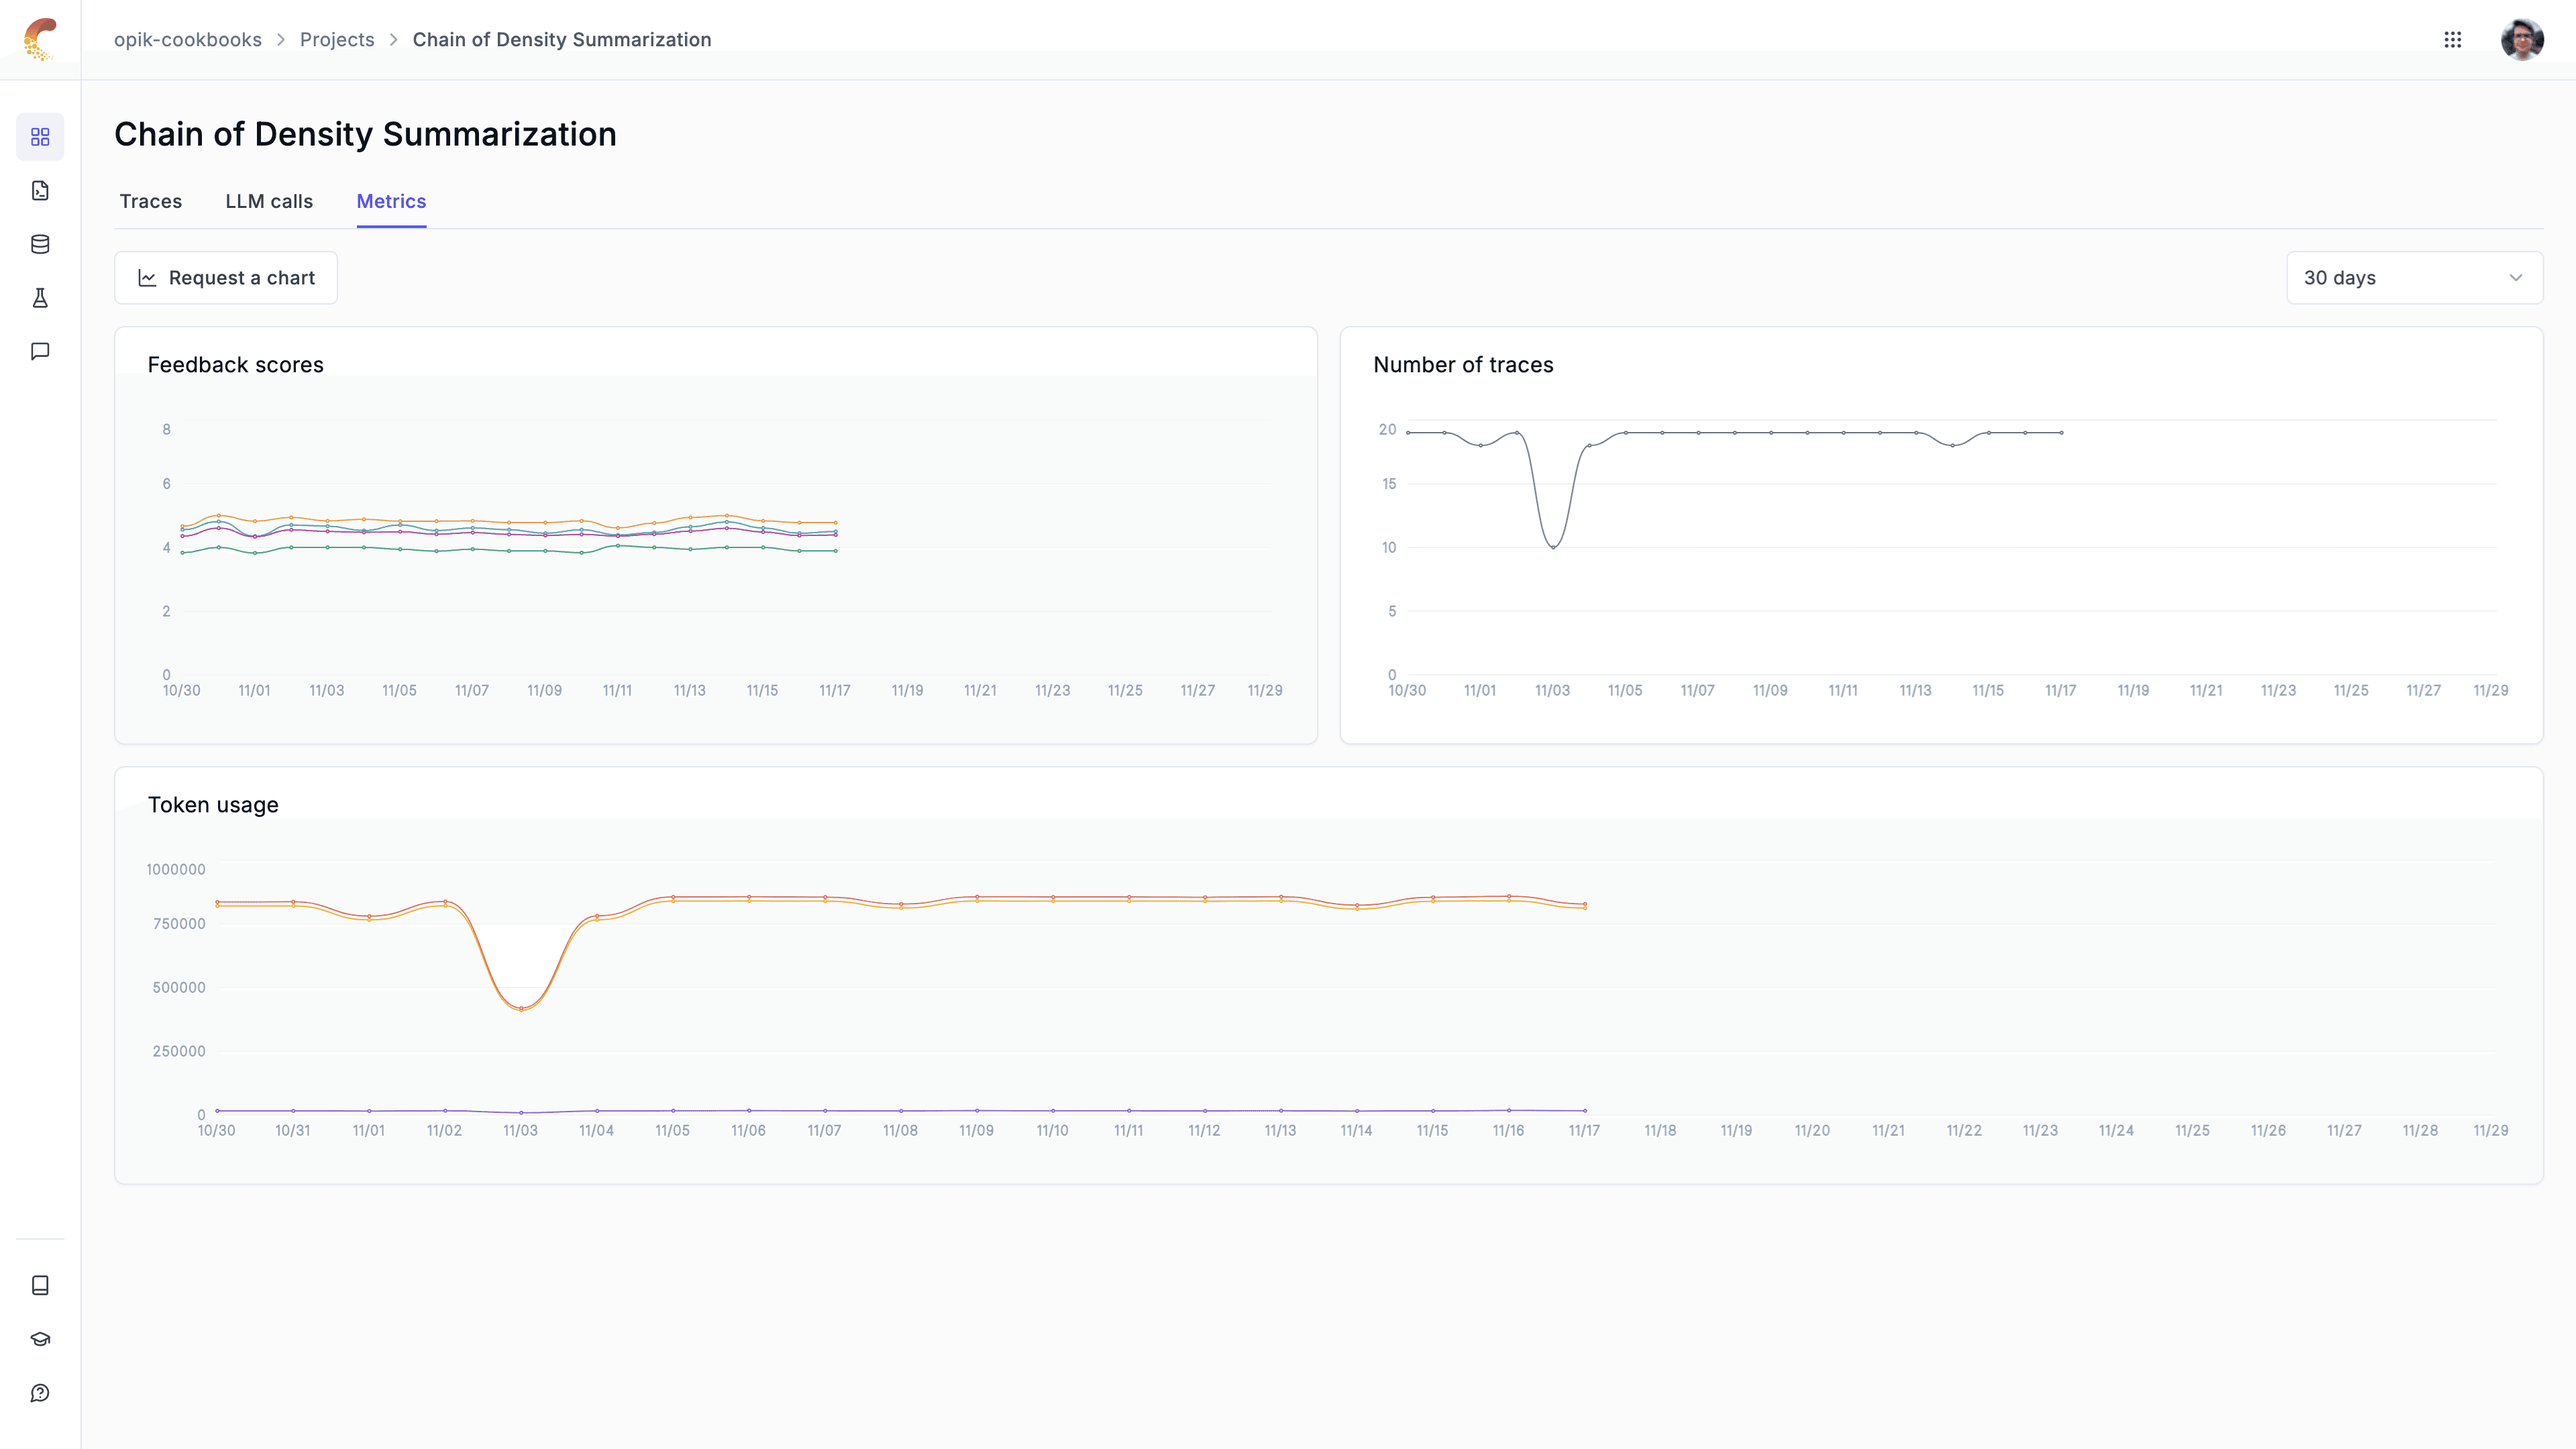Open the Experiments flask sidebar icon
Image resolution: width=2576 pixels, height=1449 pixels.
coord(40,298)
